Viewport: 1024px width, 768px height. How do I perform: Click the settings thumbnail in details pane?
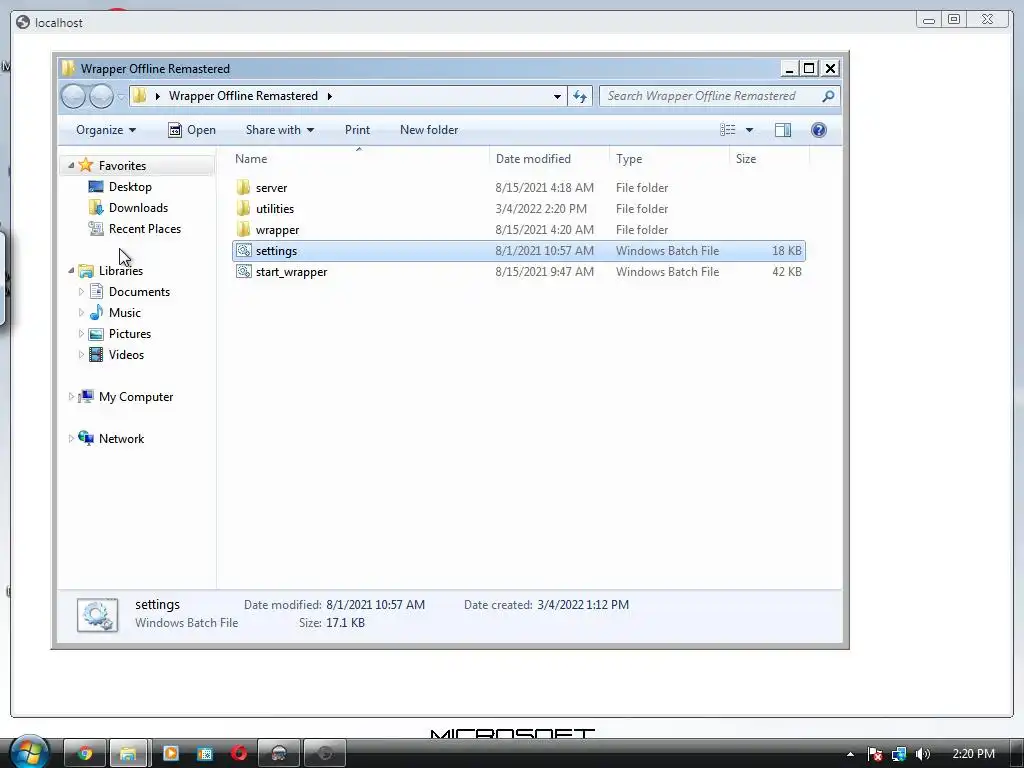click(97, 615)
